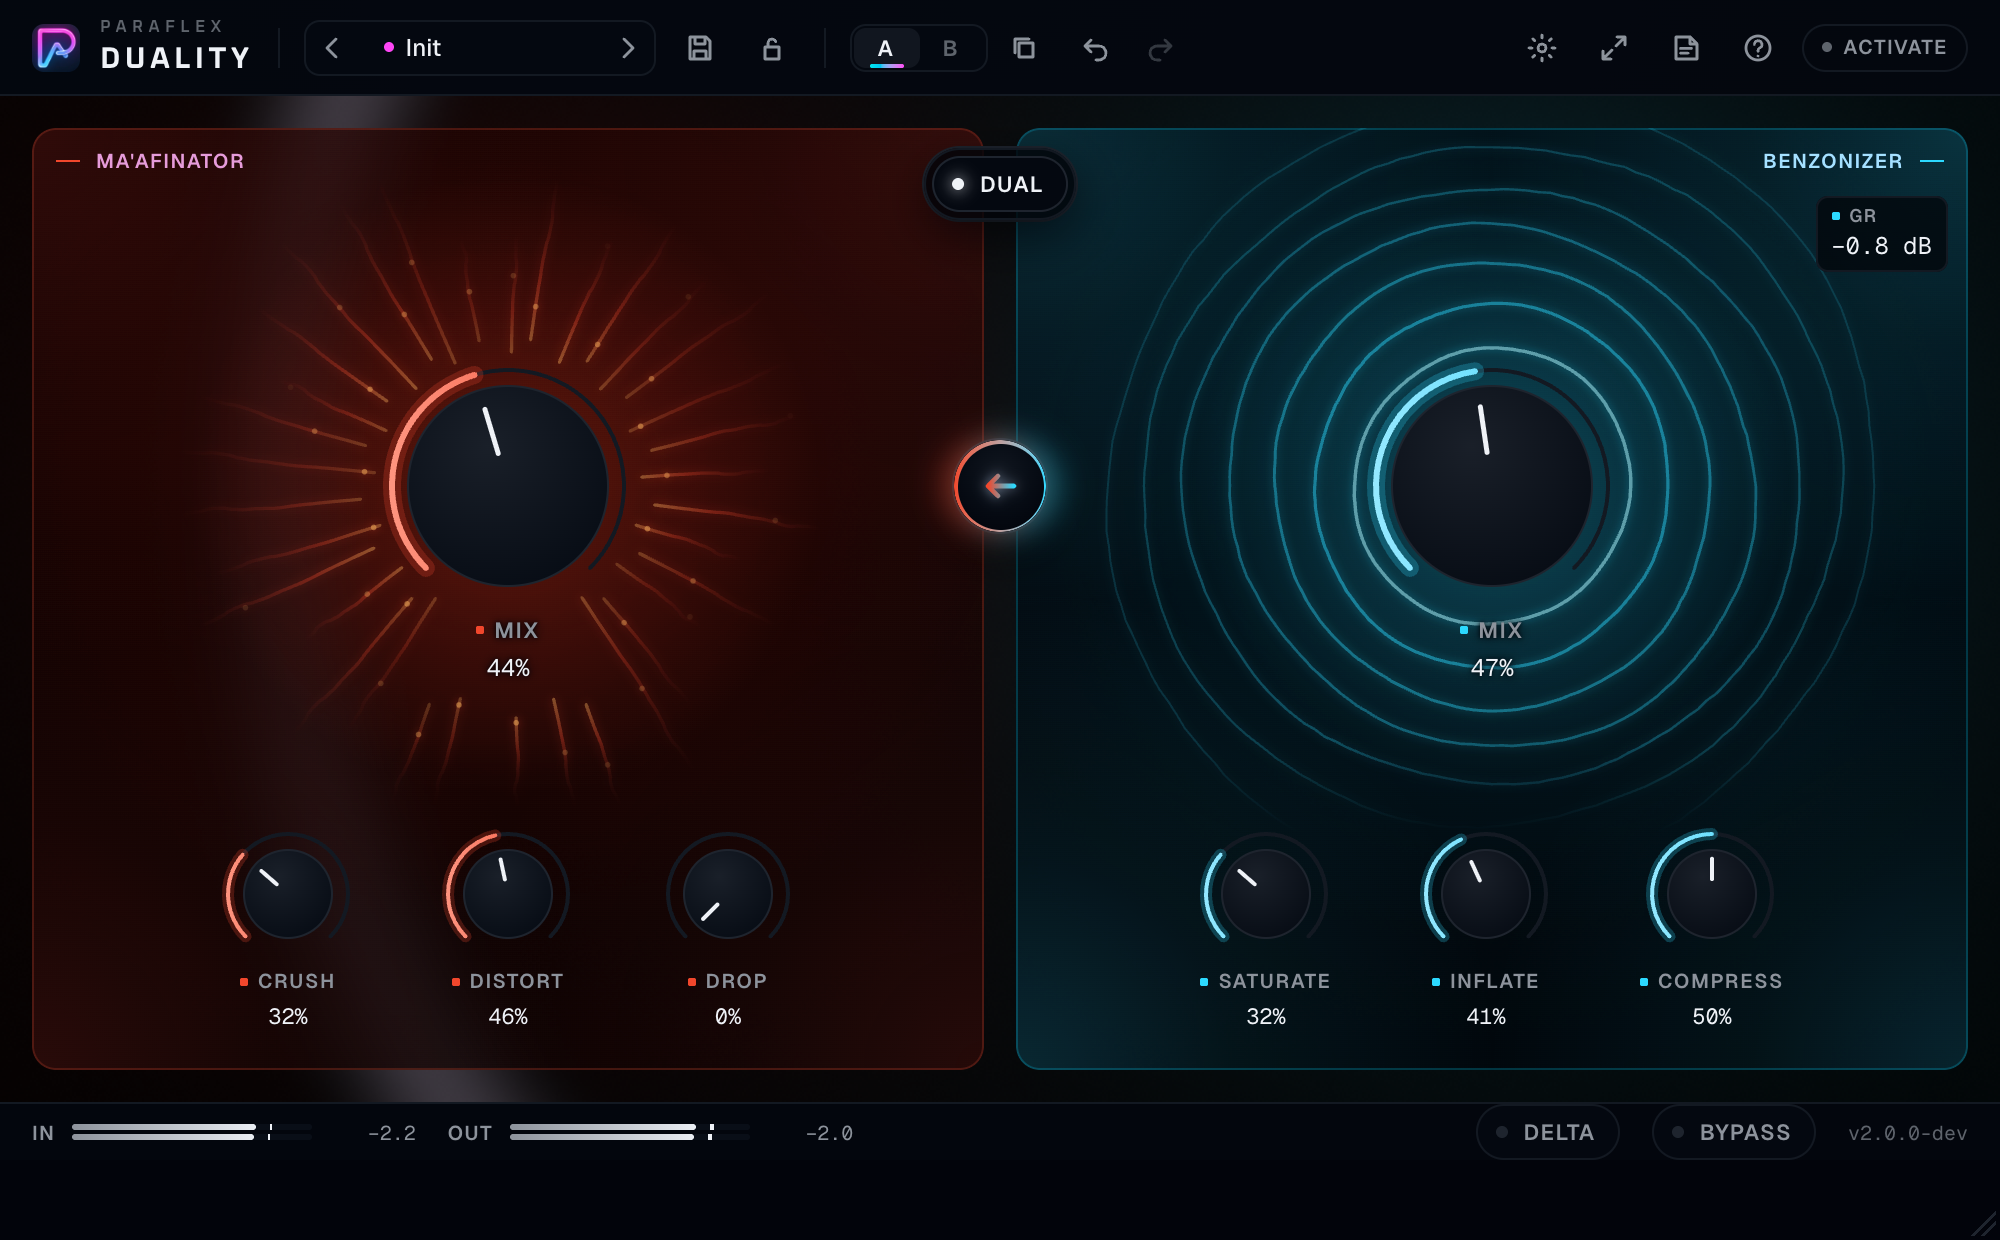The width and height of the screenshot is (2000, 1240).
Task: Toggle the DELTA button
Action: click(1548, 1132)
